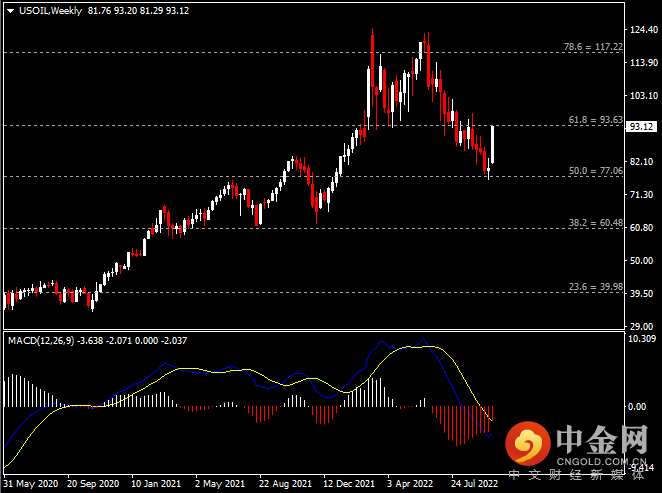The image size is (662, 493).
Task: Click price axis value 71.30
Action: [x=641, y=195]
